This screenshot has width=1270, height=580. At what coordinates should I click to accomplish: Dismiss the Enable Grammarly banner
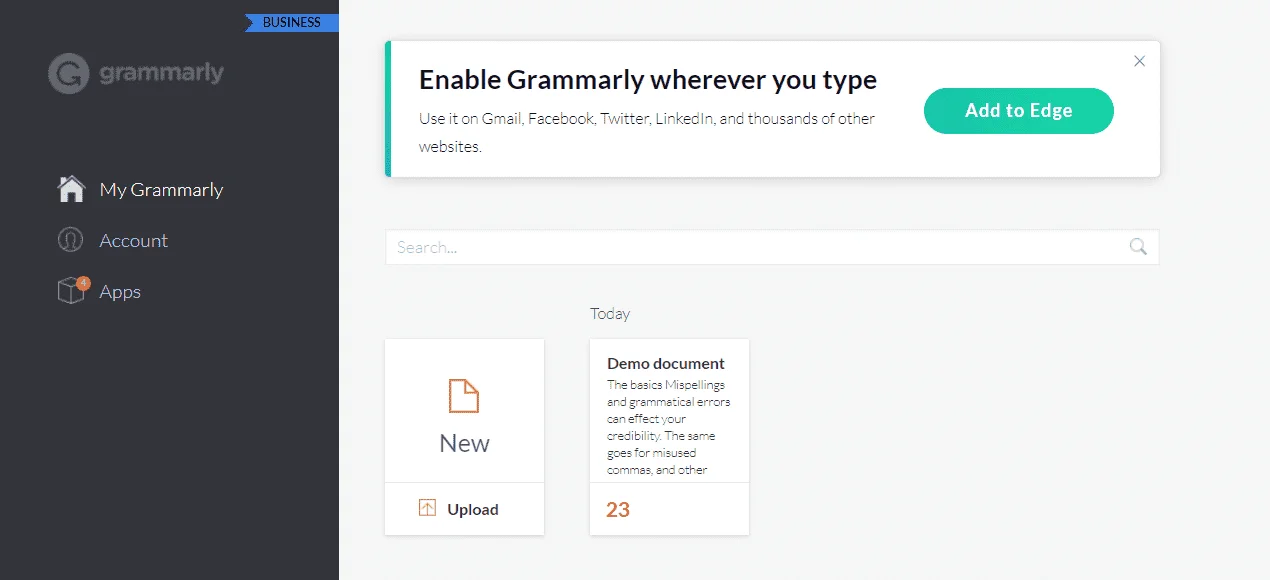(x=1139, y=61)
